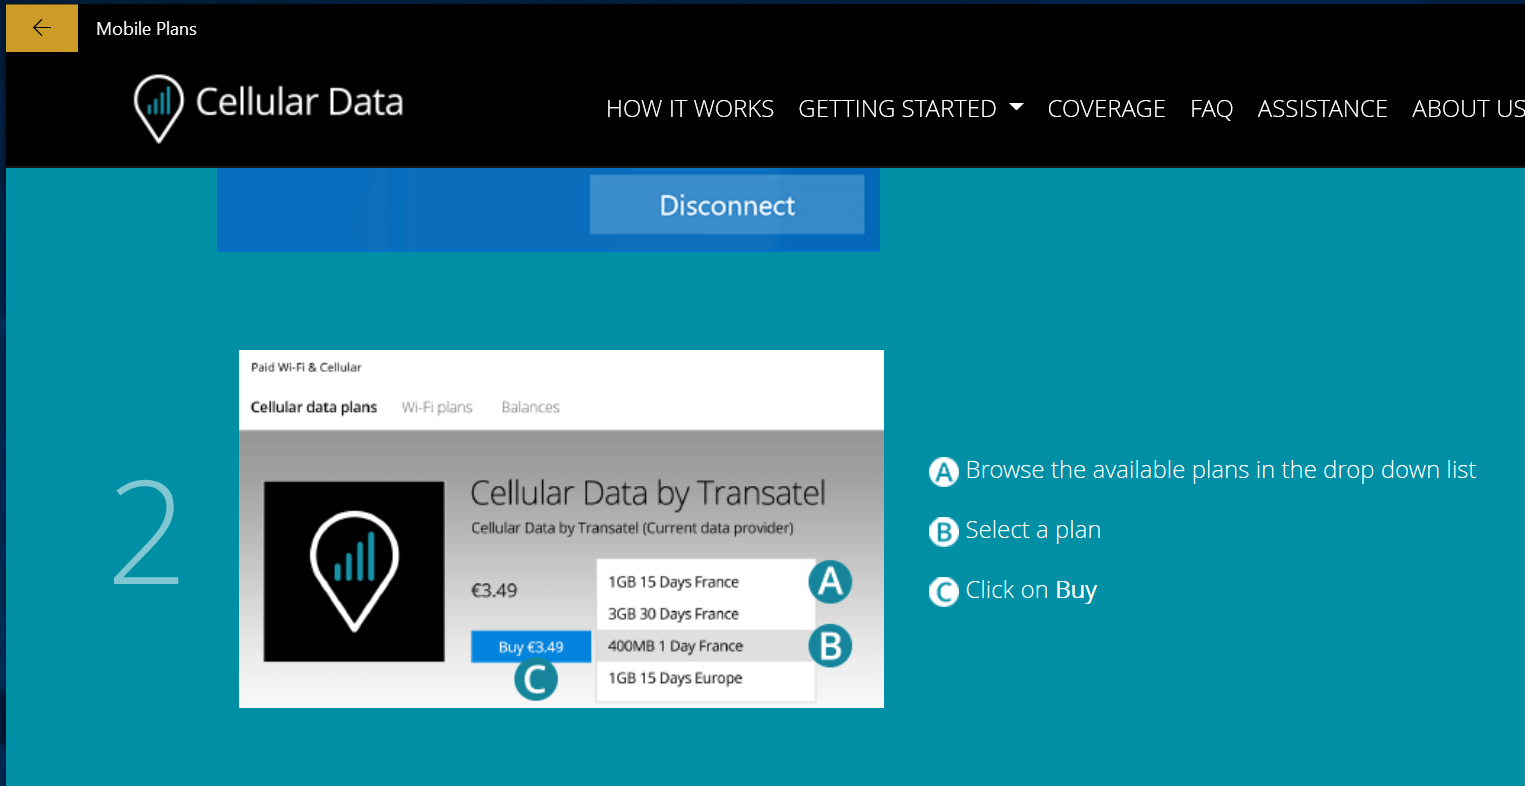Switch to the Wi-Fi plans tab

click(x=437, y=407)
